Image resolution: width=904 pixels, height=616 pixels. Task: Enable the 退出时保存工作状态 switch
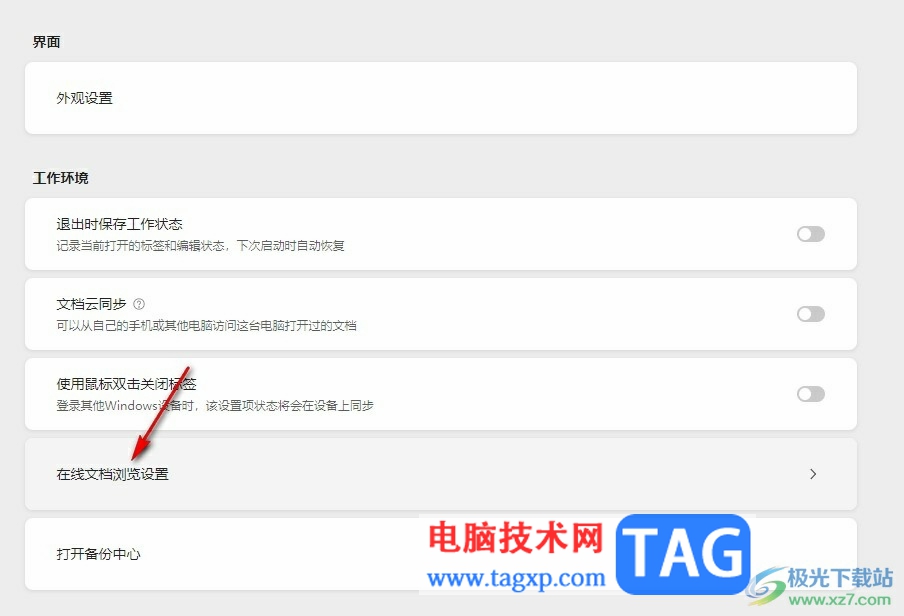pos(811,234)
